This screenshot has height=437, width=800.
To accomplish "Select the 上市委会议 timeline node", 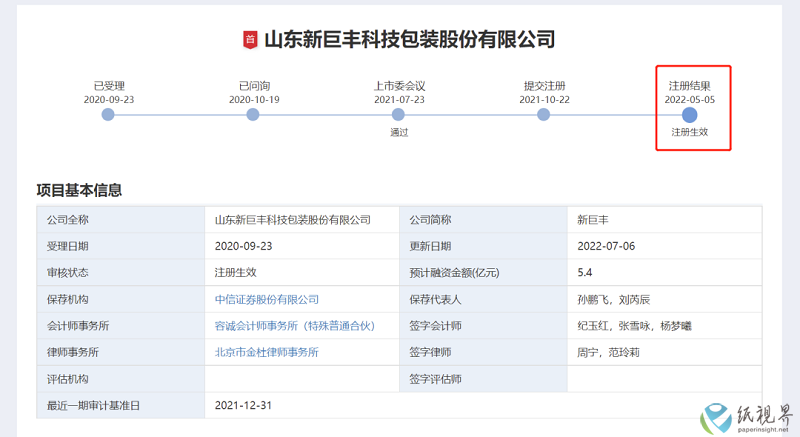I will [398, 115].
